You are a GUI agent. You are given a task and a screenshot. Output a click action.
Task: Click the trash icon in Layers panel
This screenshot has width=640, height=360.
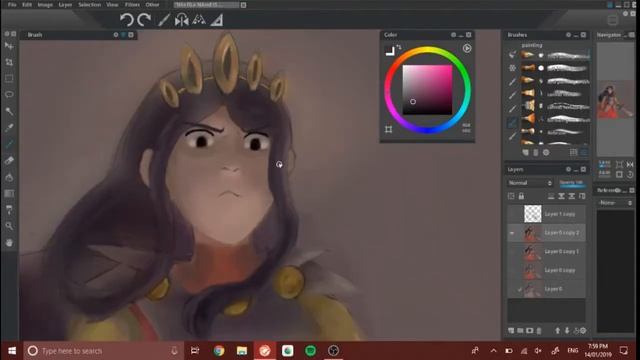coord(539,331)
